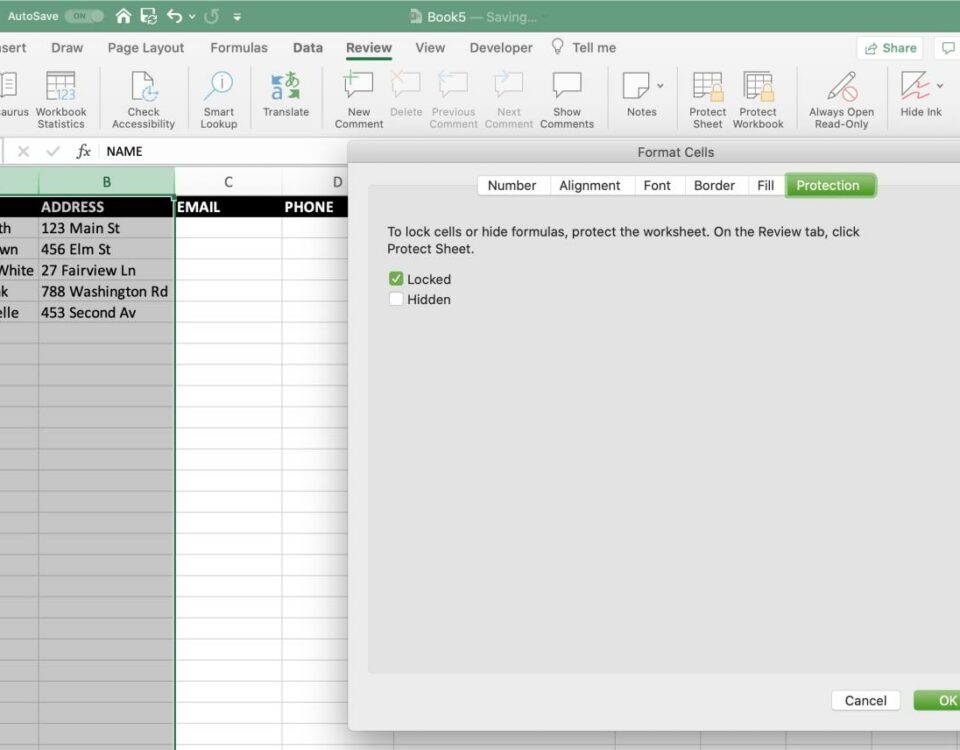This screenshot has width=960, height=750.
Task: Click the formula bar containing NAME
Action: 223,151
